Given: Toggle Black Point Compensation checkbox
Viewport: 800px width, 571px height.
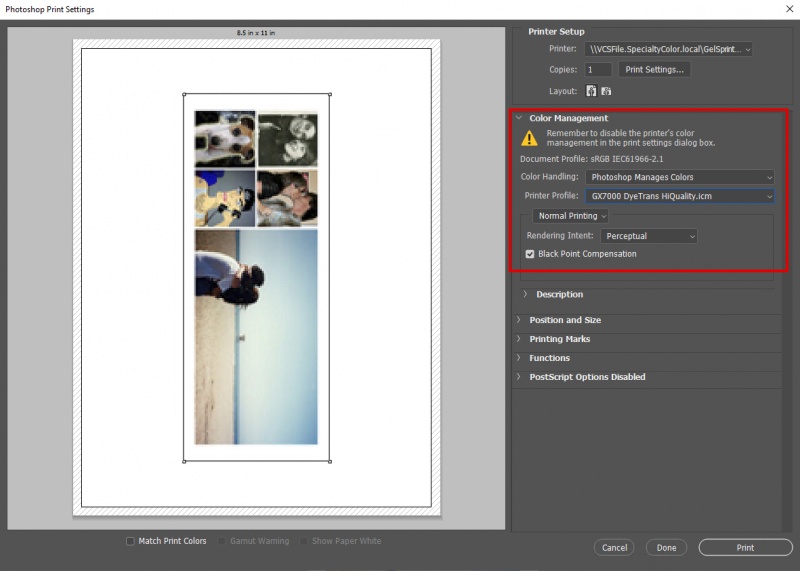Looking at the screenshot, I should click(x=530, y=254).
